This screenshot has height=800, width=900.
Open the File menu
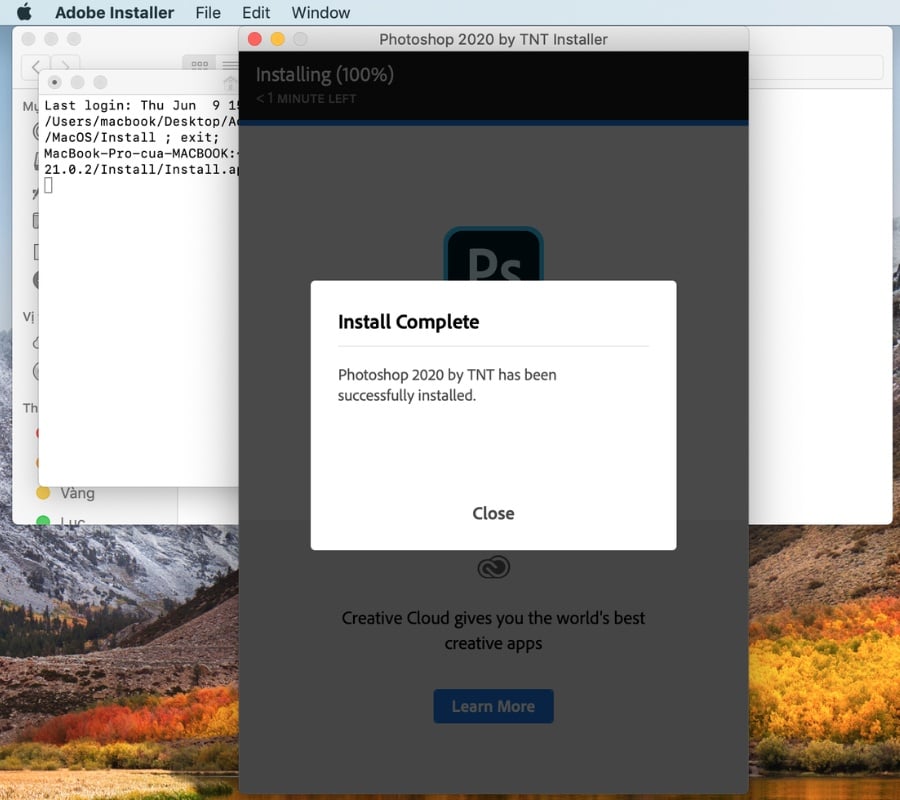[x=208, y=13]
